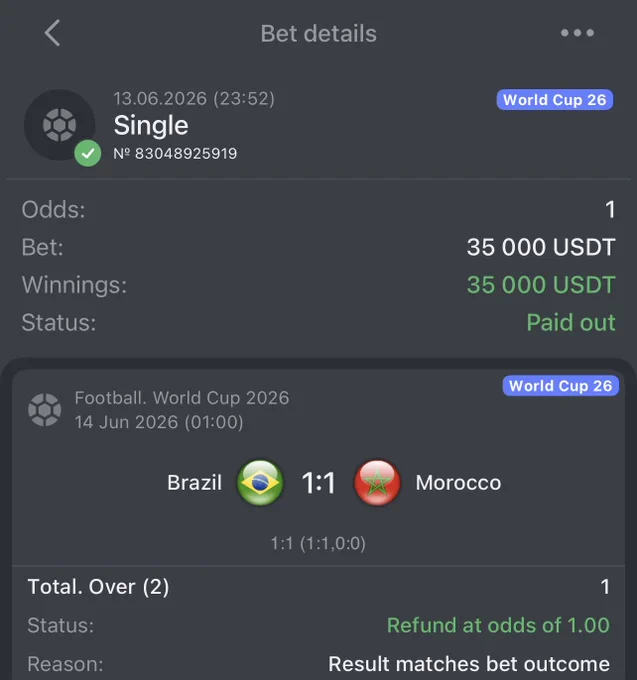Screen dimensions: 637x680
Task: Click Refund at odds of 1.00 status
Action: click(498, 625)
